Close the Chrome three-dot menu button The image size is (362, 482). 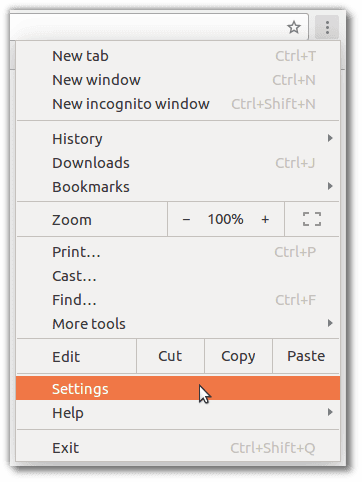[x=327, y=27]
